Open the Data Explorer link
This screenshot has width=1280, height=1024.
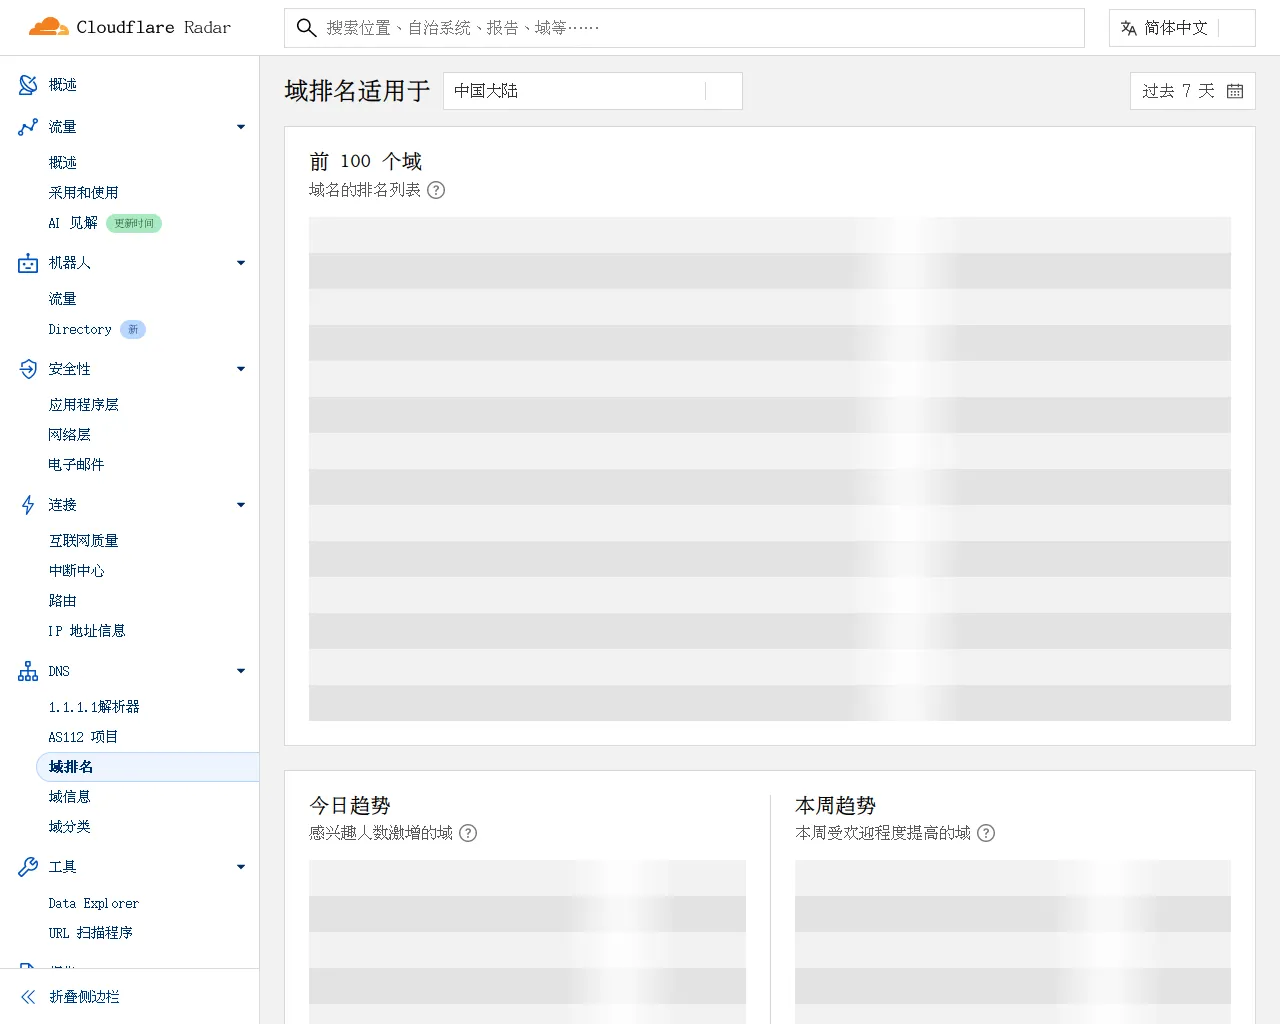(x=94, y=903)
